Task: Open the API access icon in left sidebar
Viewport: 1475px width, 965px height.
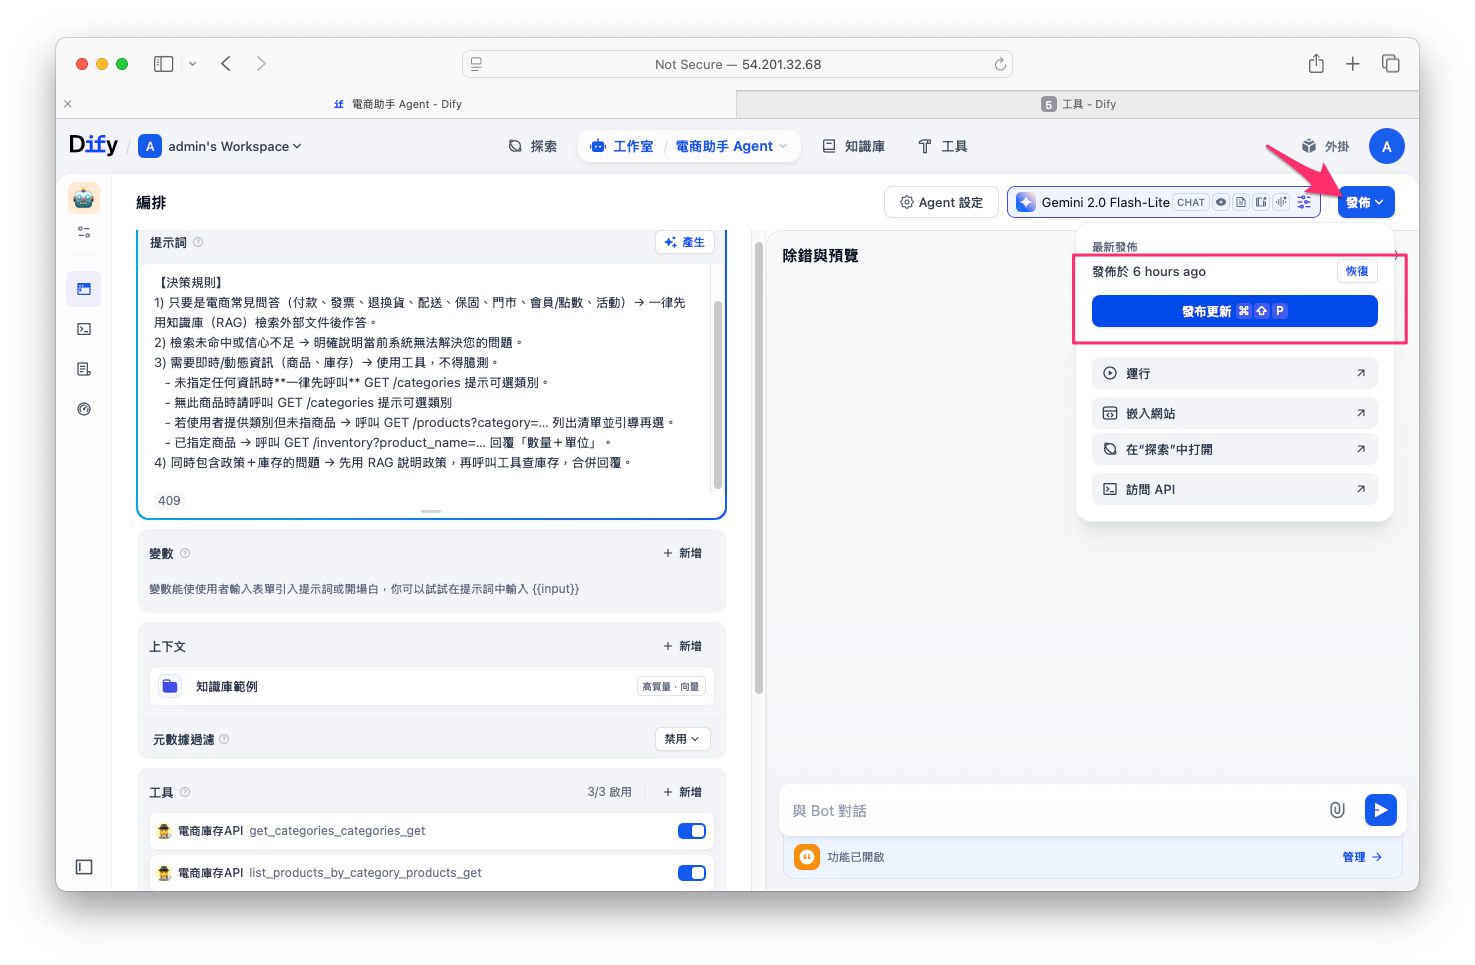Action: [x=84, y=329]
